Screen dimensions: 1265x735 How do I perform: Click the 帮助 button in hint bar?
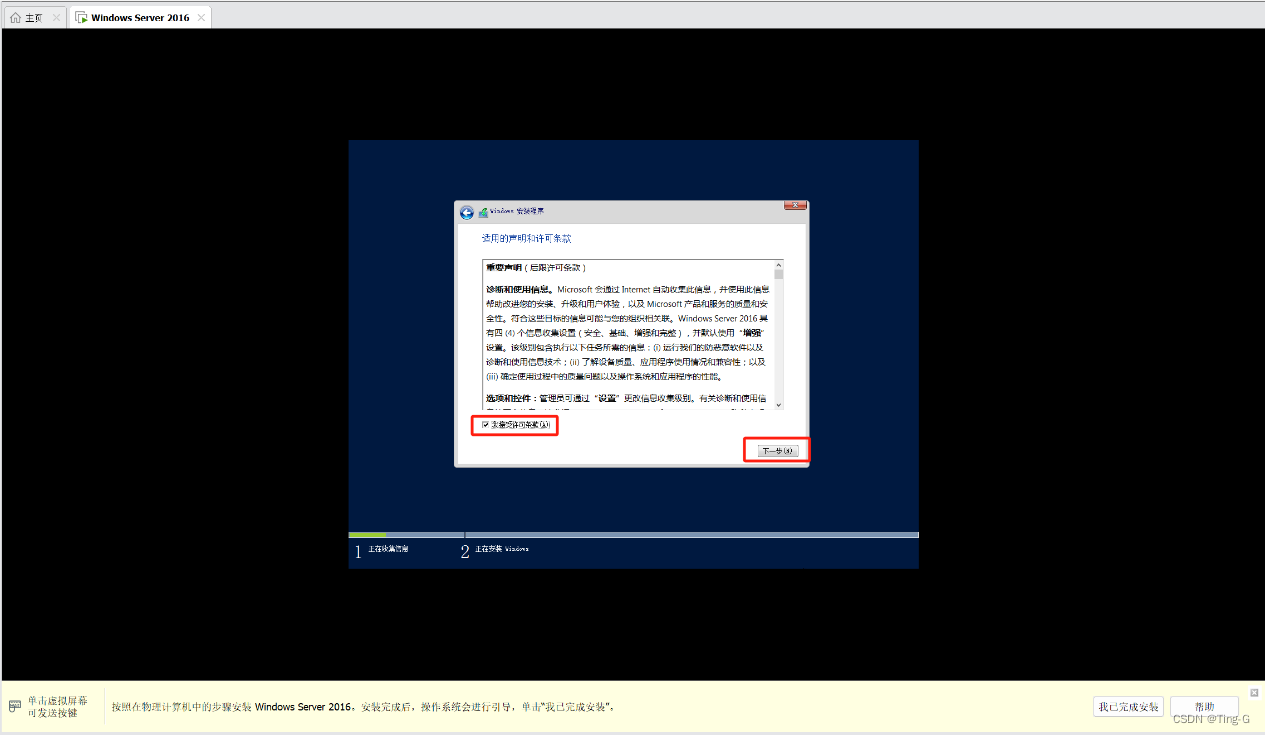(1204, 707)
